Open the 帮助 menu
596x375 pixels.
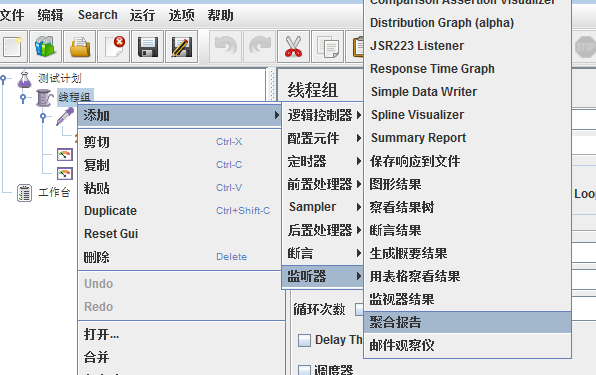click(220, 15)
